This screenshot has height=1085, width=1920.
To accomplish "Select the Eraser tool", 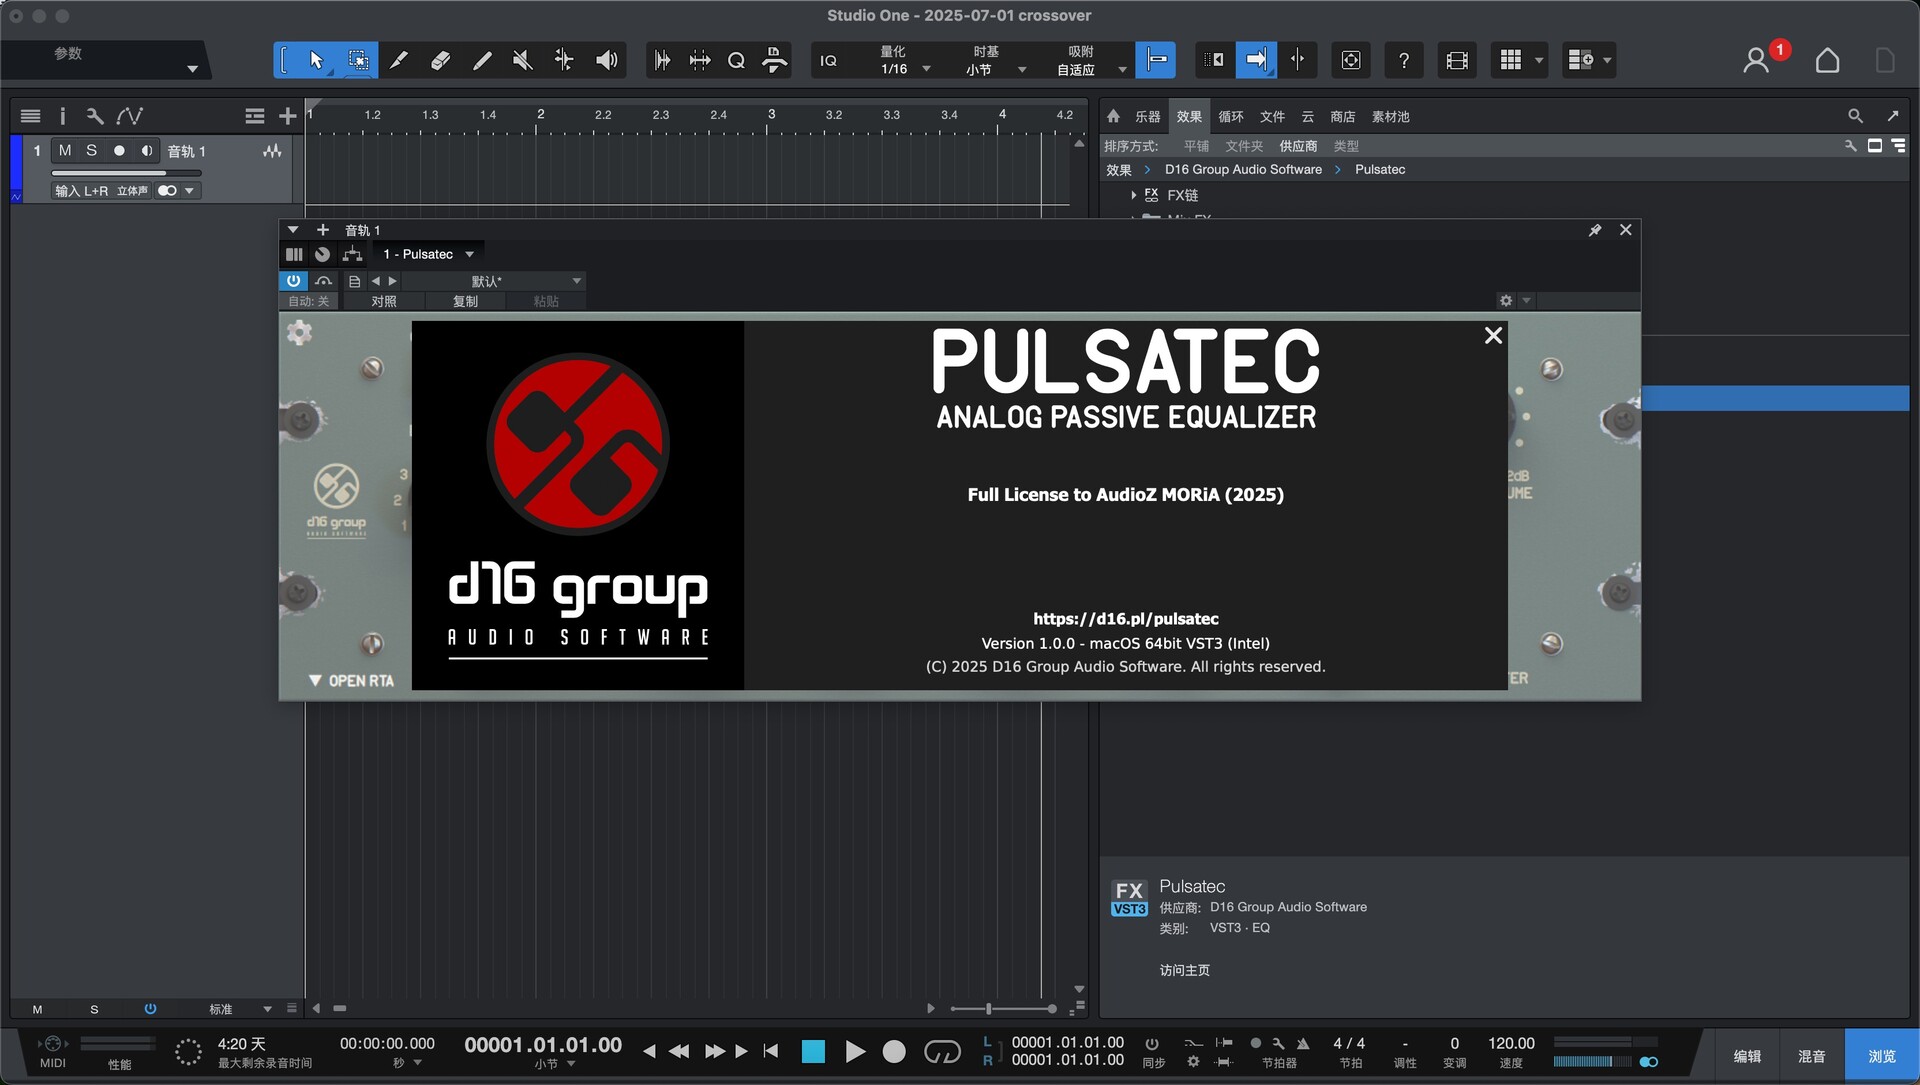I will point(440,60).
